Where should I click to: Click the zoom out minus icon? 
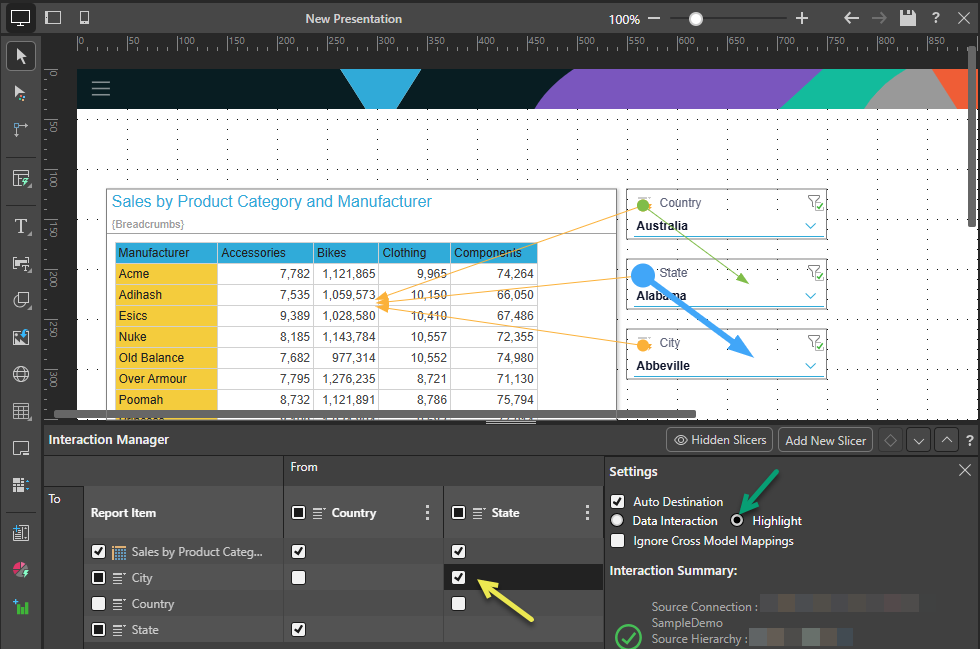coord(654,18)
